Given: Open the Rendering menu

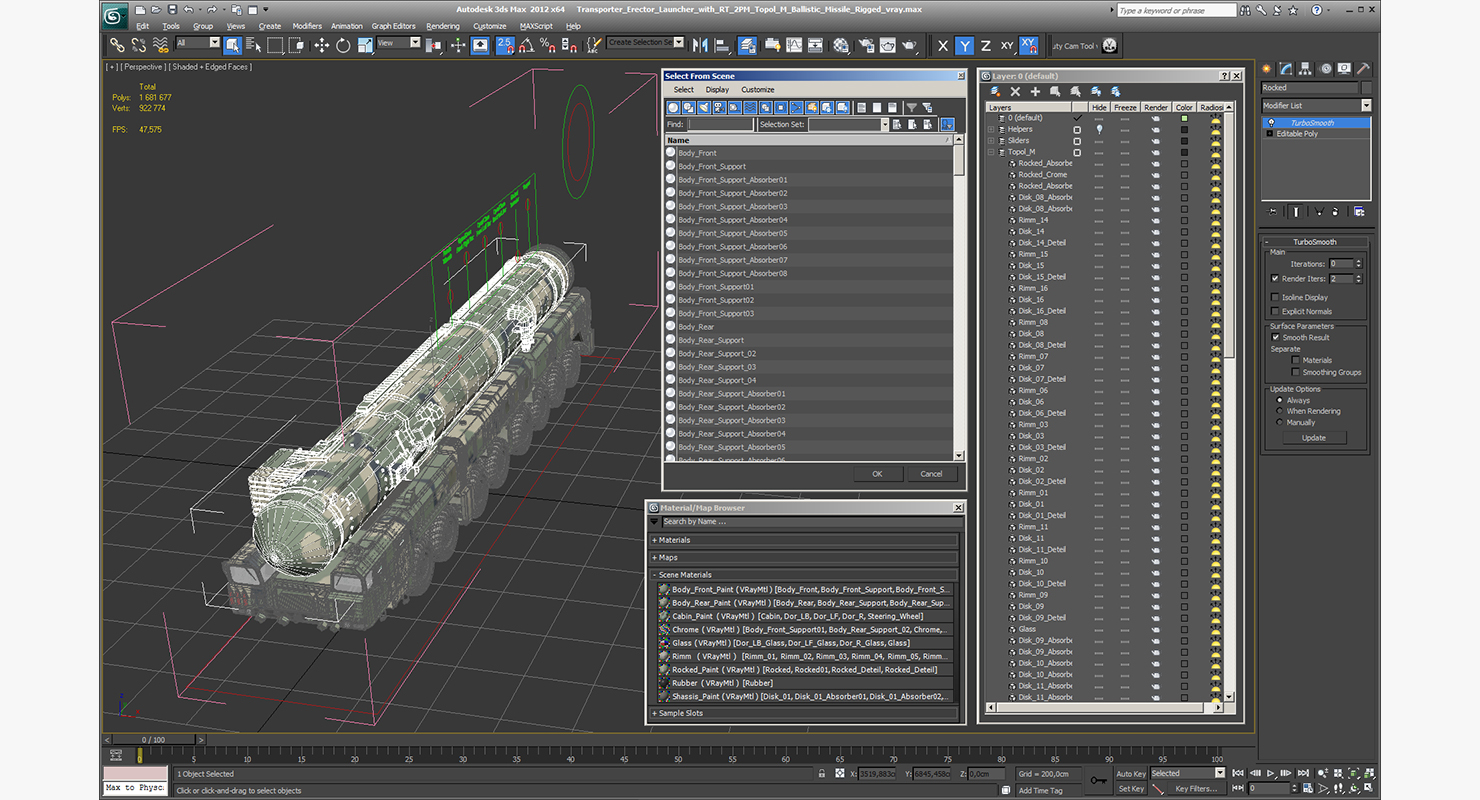Looking at the screenshot, I should (443, 26).
